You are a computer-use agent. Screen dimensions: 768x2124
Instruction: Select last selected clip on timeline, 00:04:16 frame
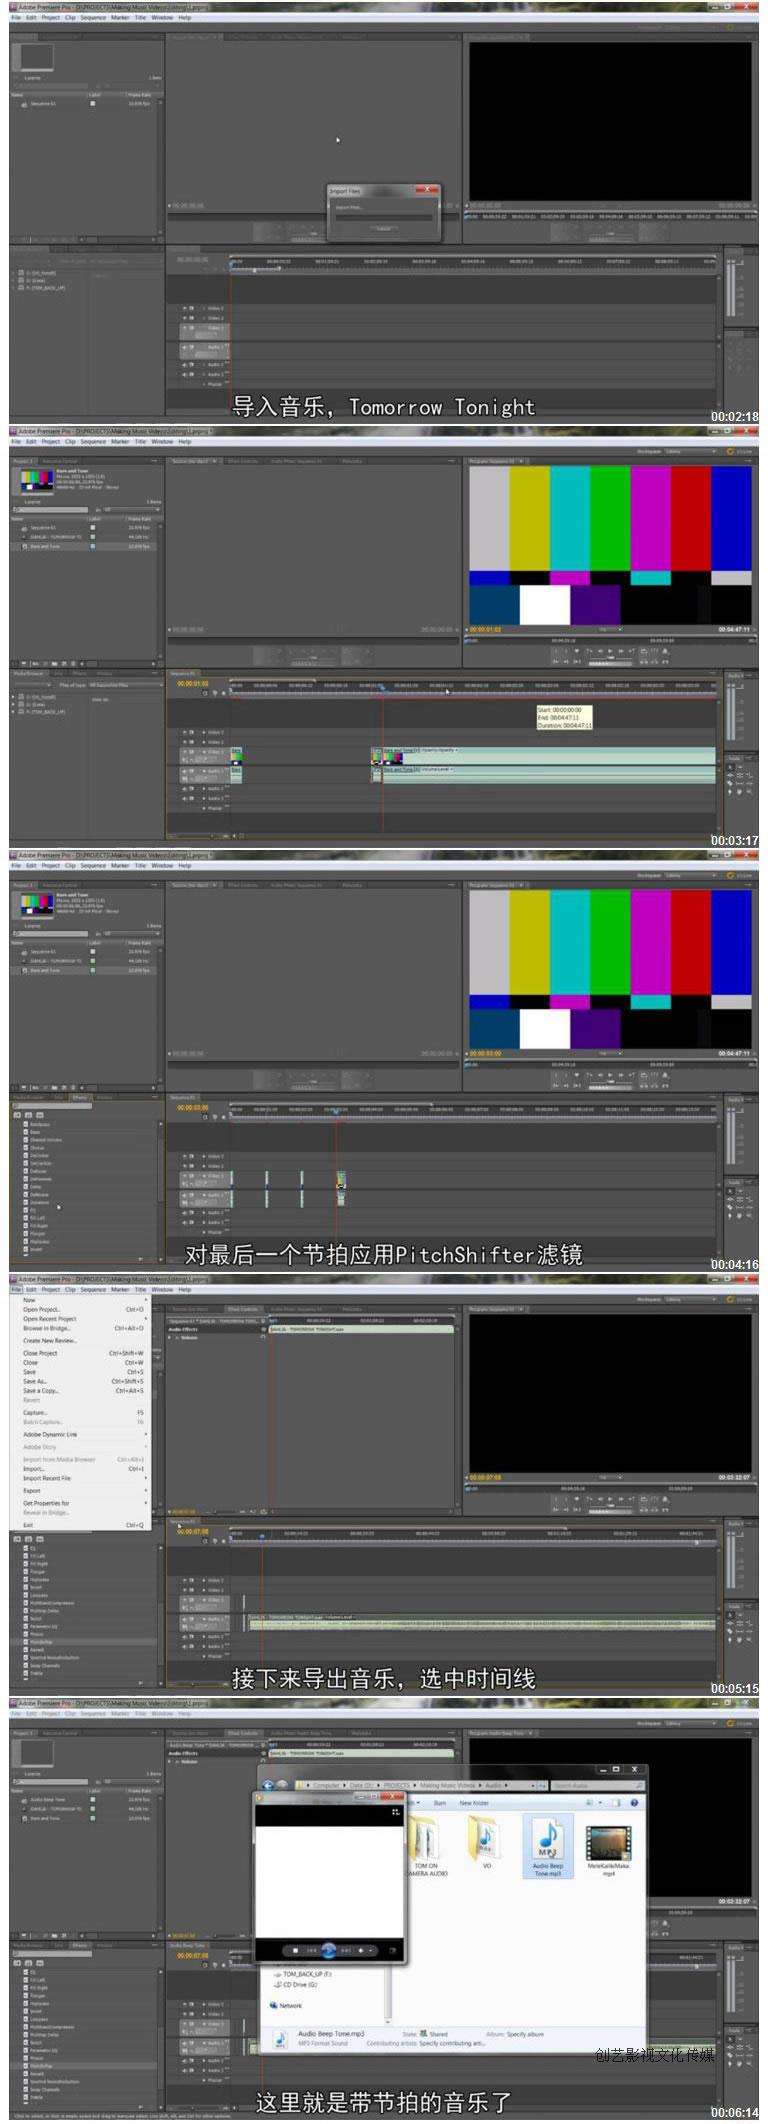pos(341,1180)
